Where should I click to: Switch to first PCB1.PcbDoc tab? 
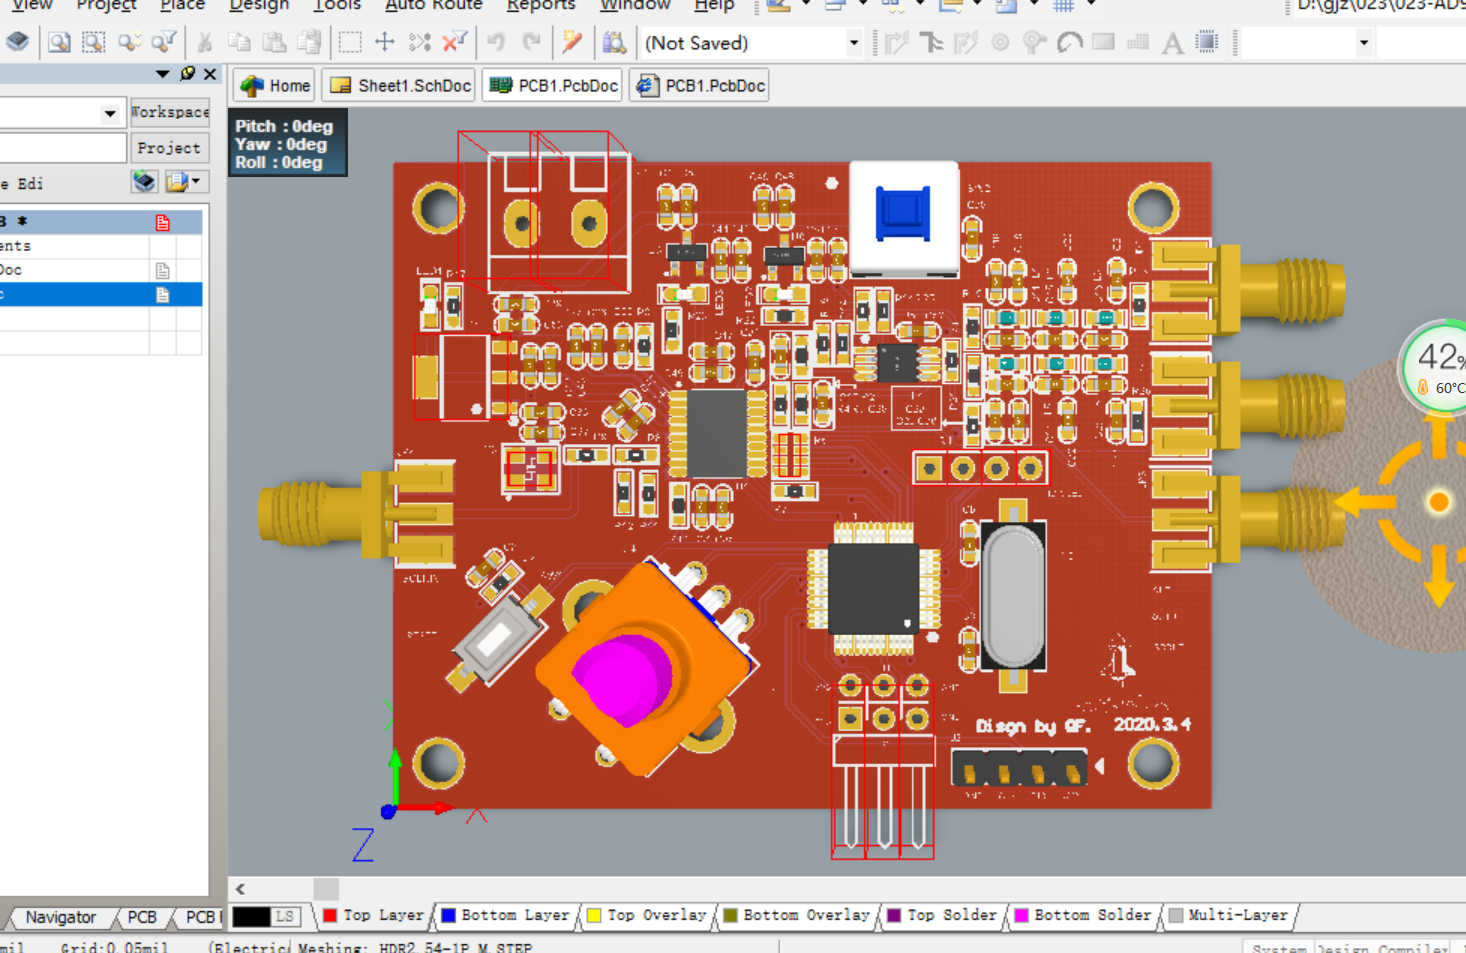pyautogui.click(x=553, y=86)
